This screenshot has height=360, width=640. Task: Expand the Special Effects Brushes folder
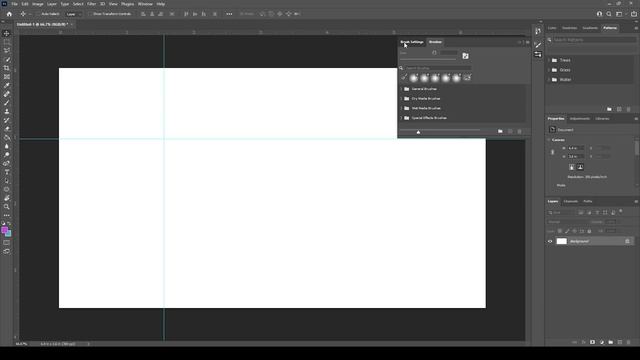coord(402,118)
